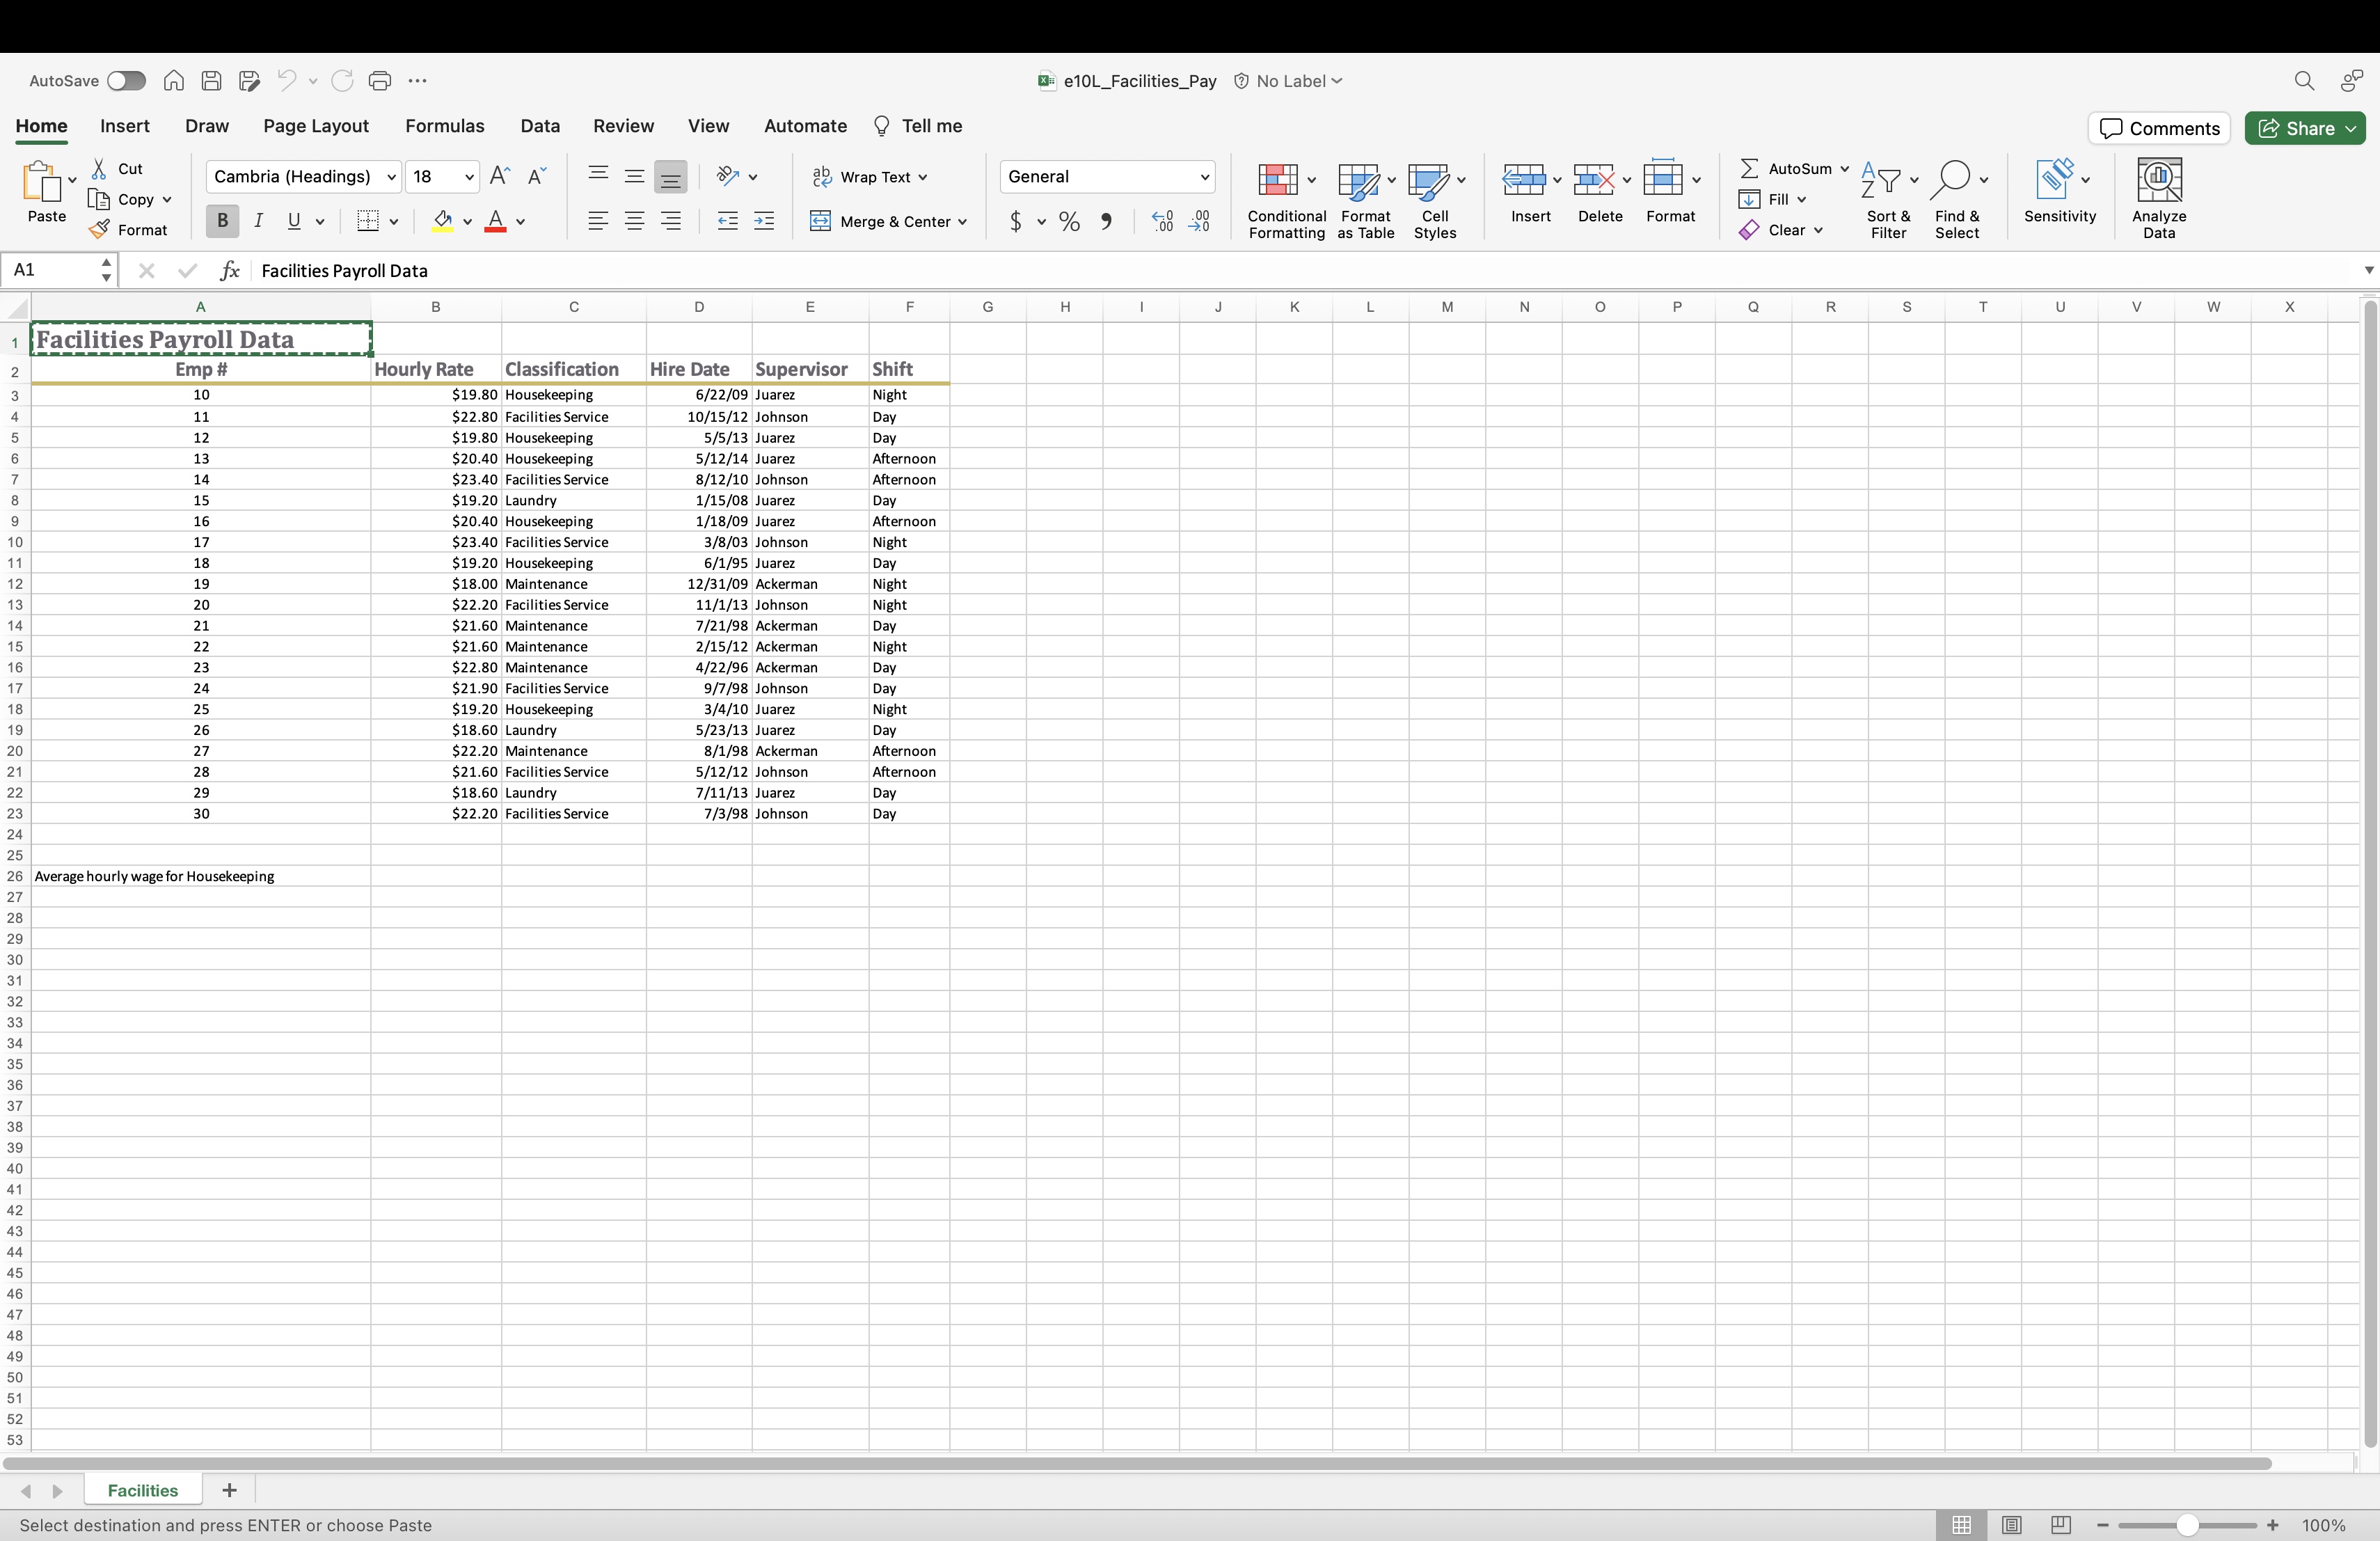The height and width of the screenshot is (1541, 2380).
Task: Toggle the AutoSave switch
Action: (126, 81)
